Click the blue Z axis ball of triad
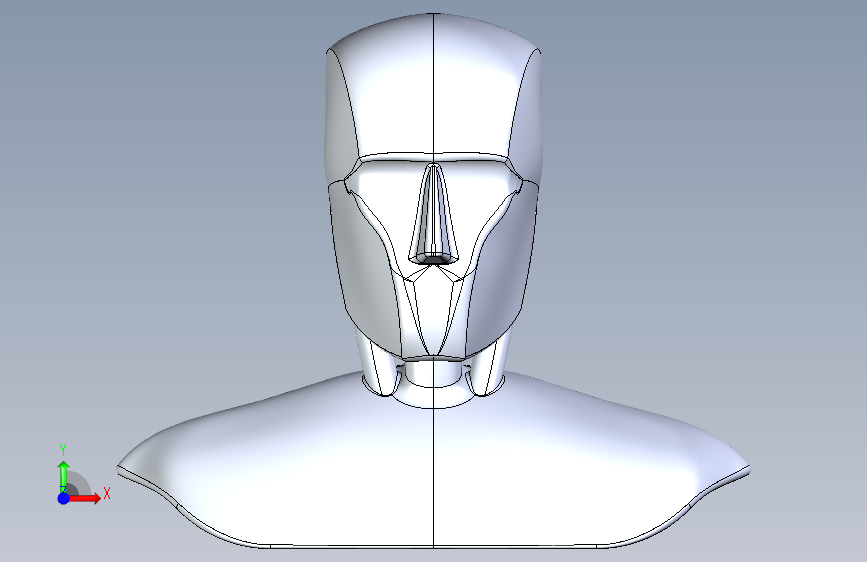This screenshot has height=562, width=867. point(64,498)
